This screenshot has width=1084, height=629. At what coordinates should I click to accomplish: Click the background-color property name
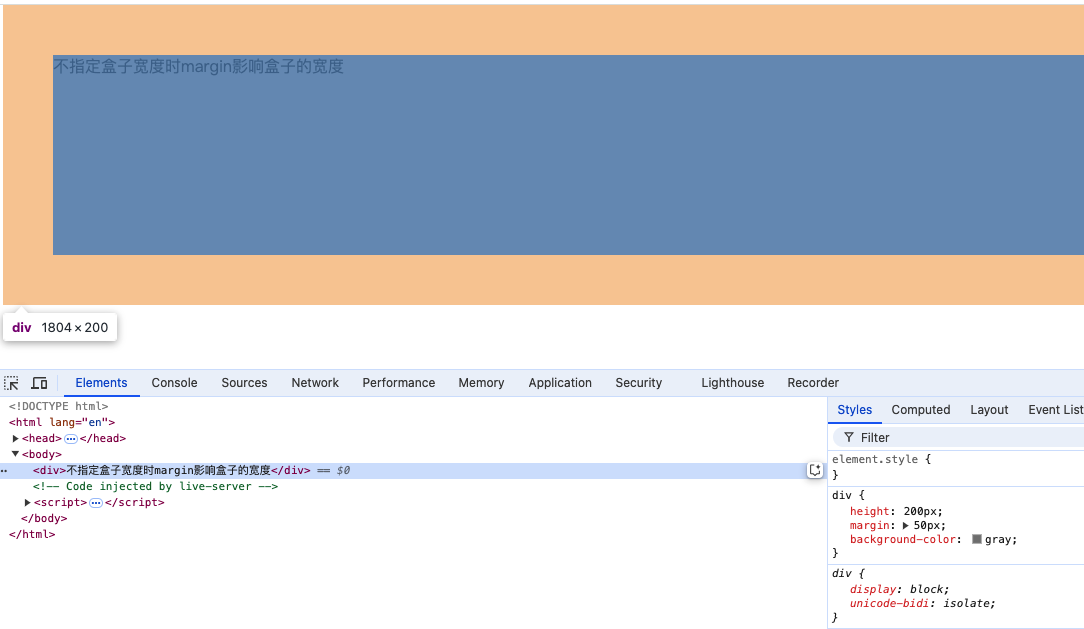pos(903,539)
